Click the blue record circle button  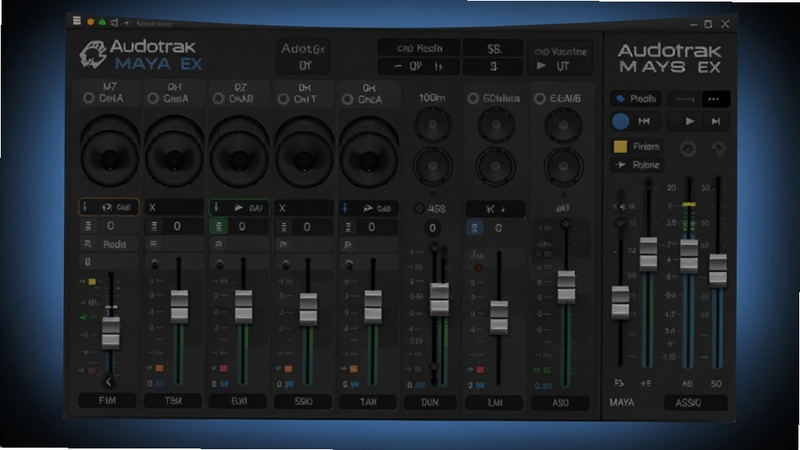tap(620, 121)
